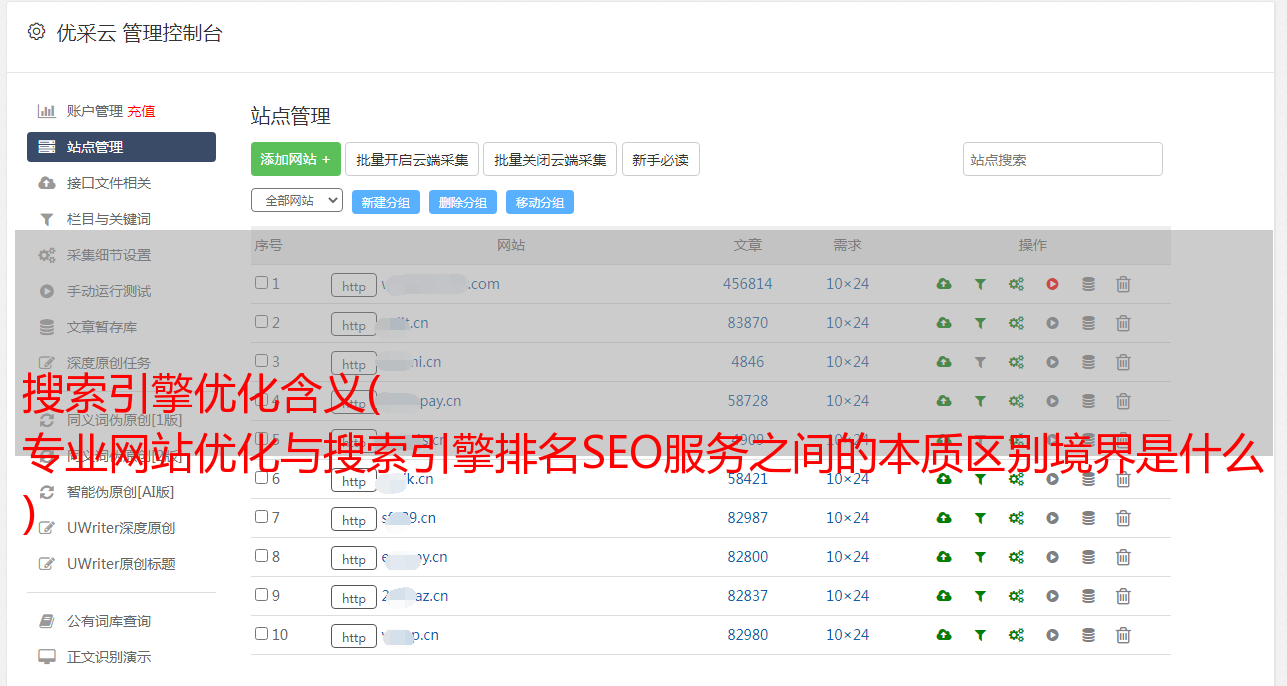Tick the checkbox for site row 8
The width and height of the screenshot is (1287, 686).
(x=261, y=556)
